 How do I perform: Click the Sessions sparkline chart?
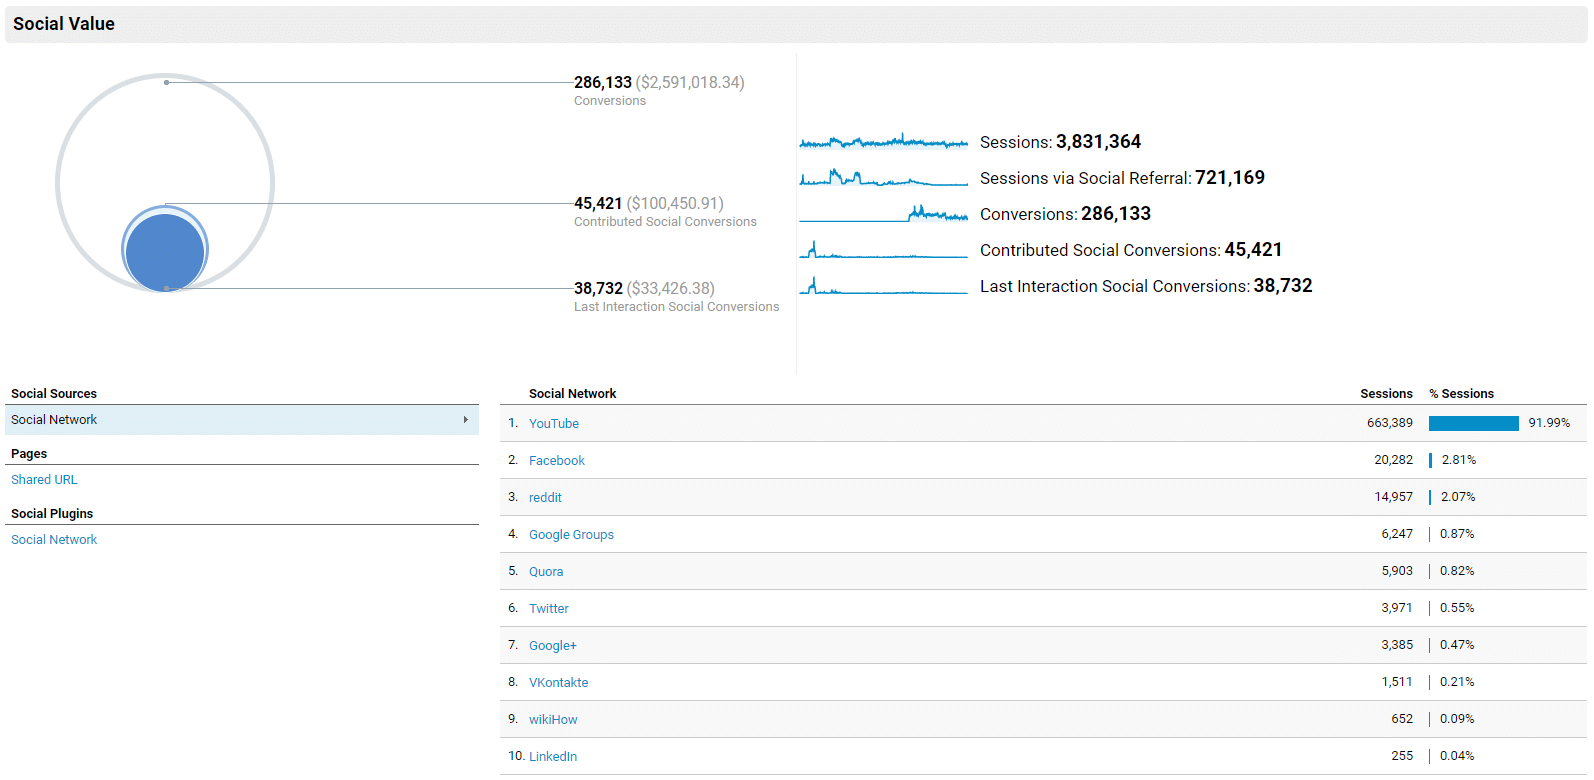(x=883, y=142)
